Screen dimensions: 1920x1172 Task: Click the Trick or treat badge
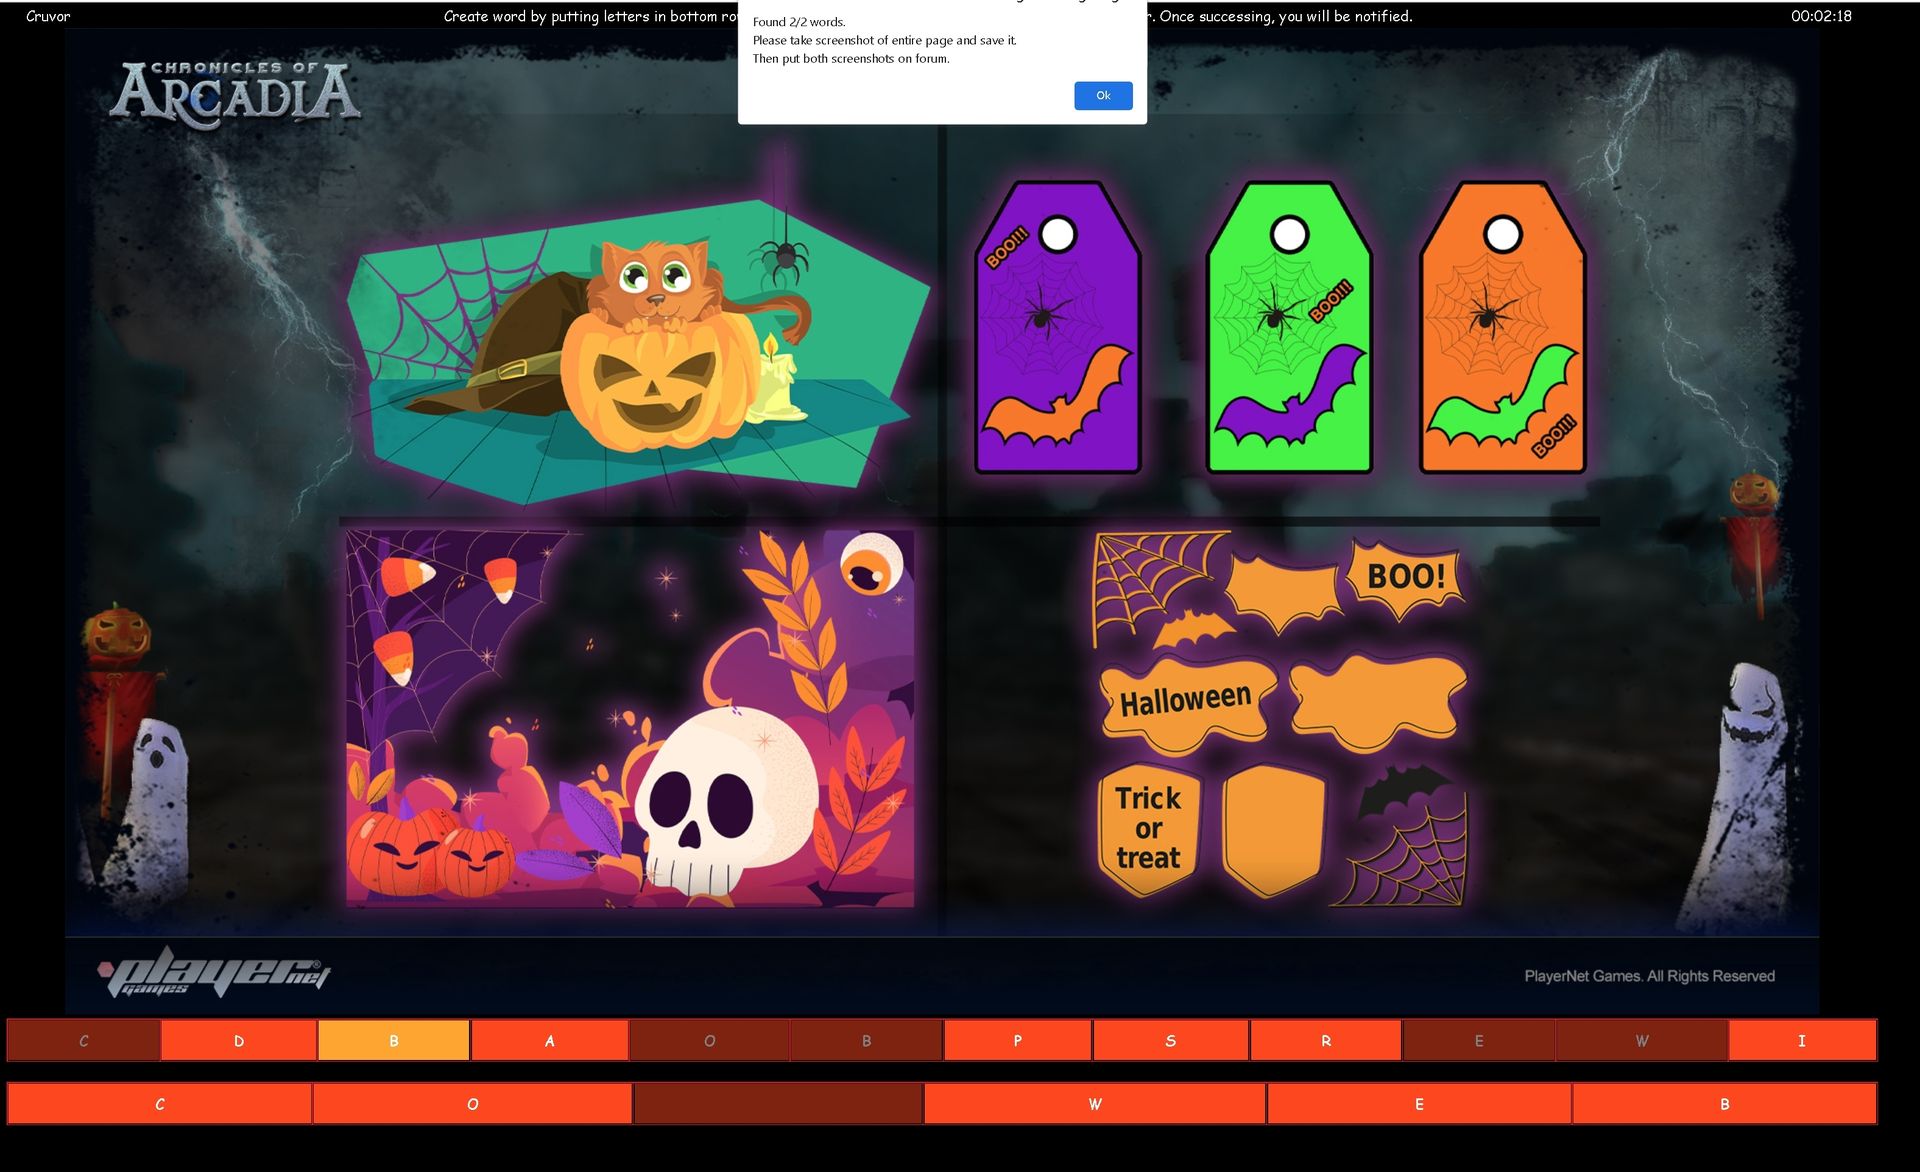pos(1148,829)
